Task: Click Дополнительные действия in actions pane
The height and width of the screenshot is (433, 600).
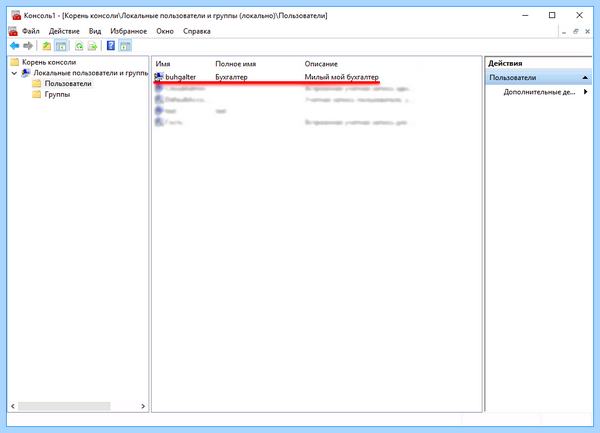Action: (539, 92)
